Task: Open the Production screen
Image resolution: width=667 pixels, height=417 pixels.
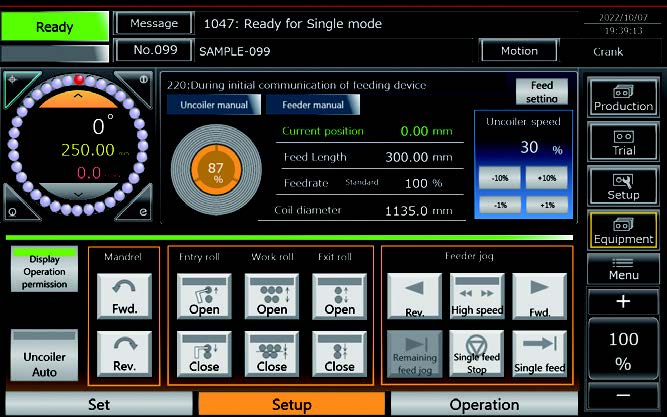Action: (x=623, y=97)
